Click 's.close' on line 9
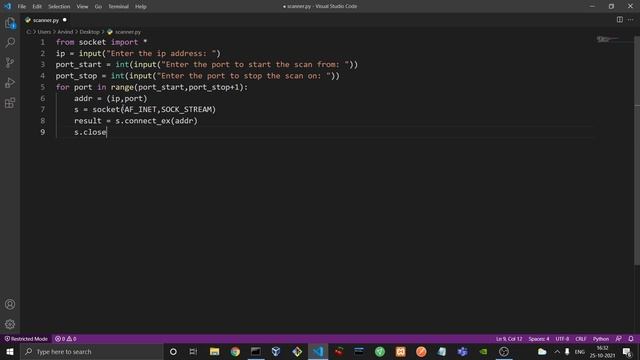This screenshot has width=640, height=360. [90, 132]
